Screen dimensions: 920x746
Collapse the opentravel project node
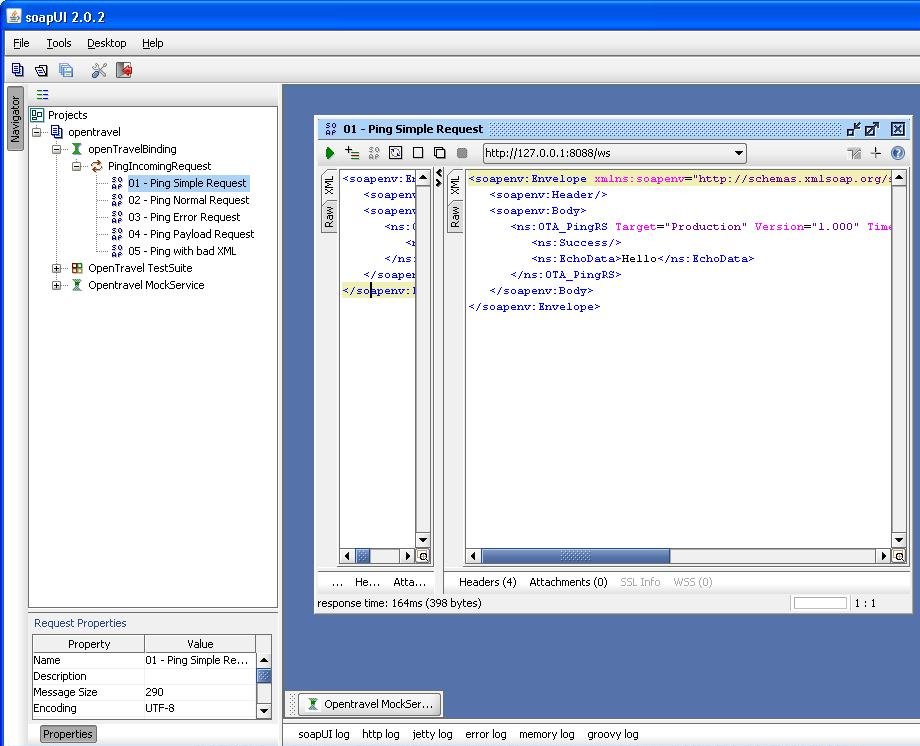point(36,132)
